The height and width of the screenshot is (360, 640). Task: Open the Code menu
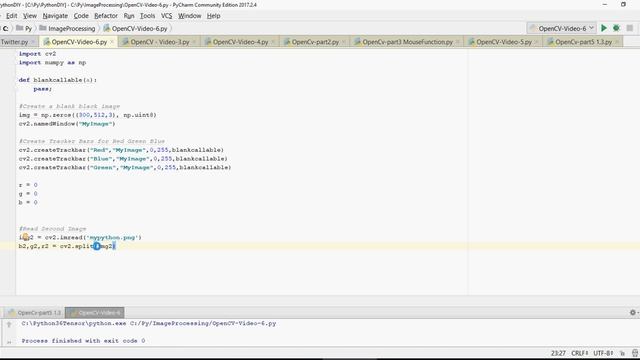click(81, 16)
